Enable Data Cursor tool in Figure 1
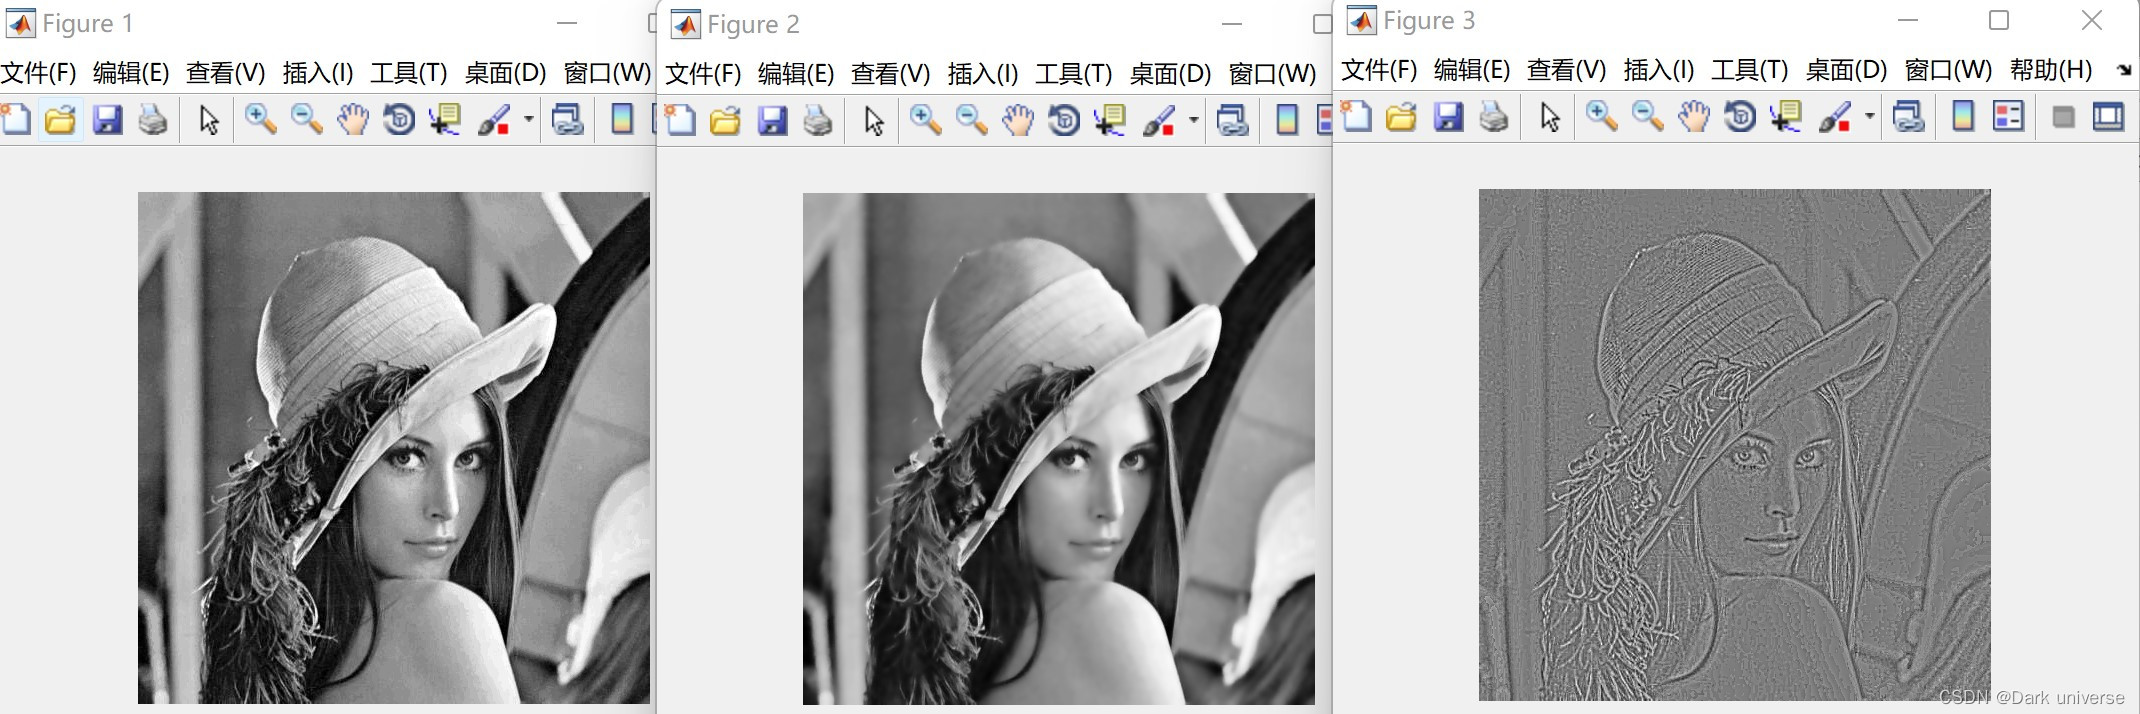The width and height of the screenshot is (2140, 714). coord(444,119)
